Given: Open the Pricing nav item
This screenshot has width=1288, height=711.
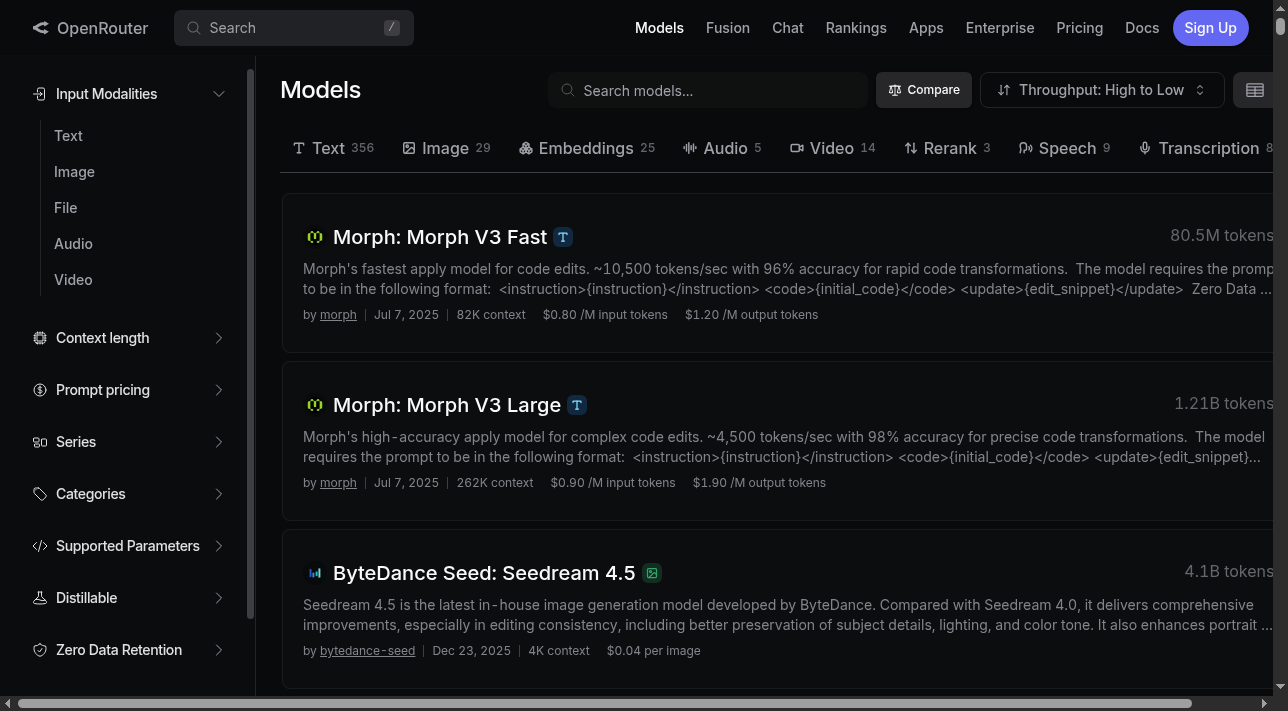Looking at the screenshot, I should pos(1080,28).
